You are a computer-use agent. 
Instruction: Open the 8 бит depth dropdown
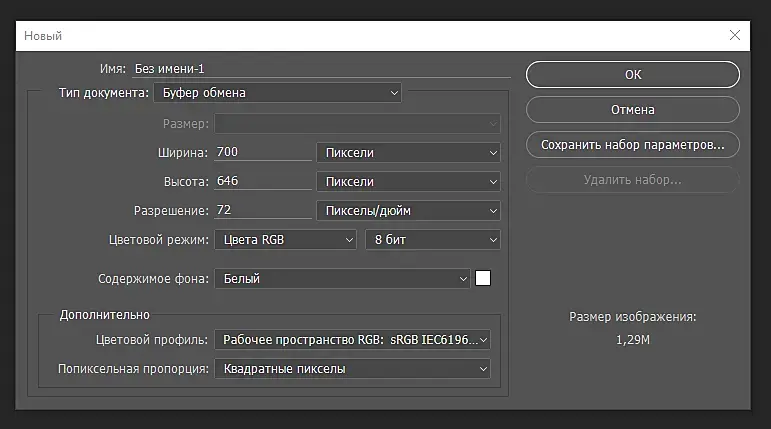[432, 240]
